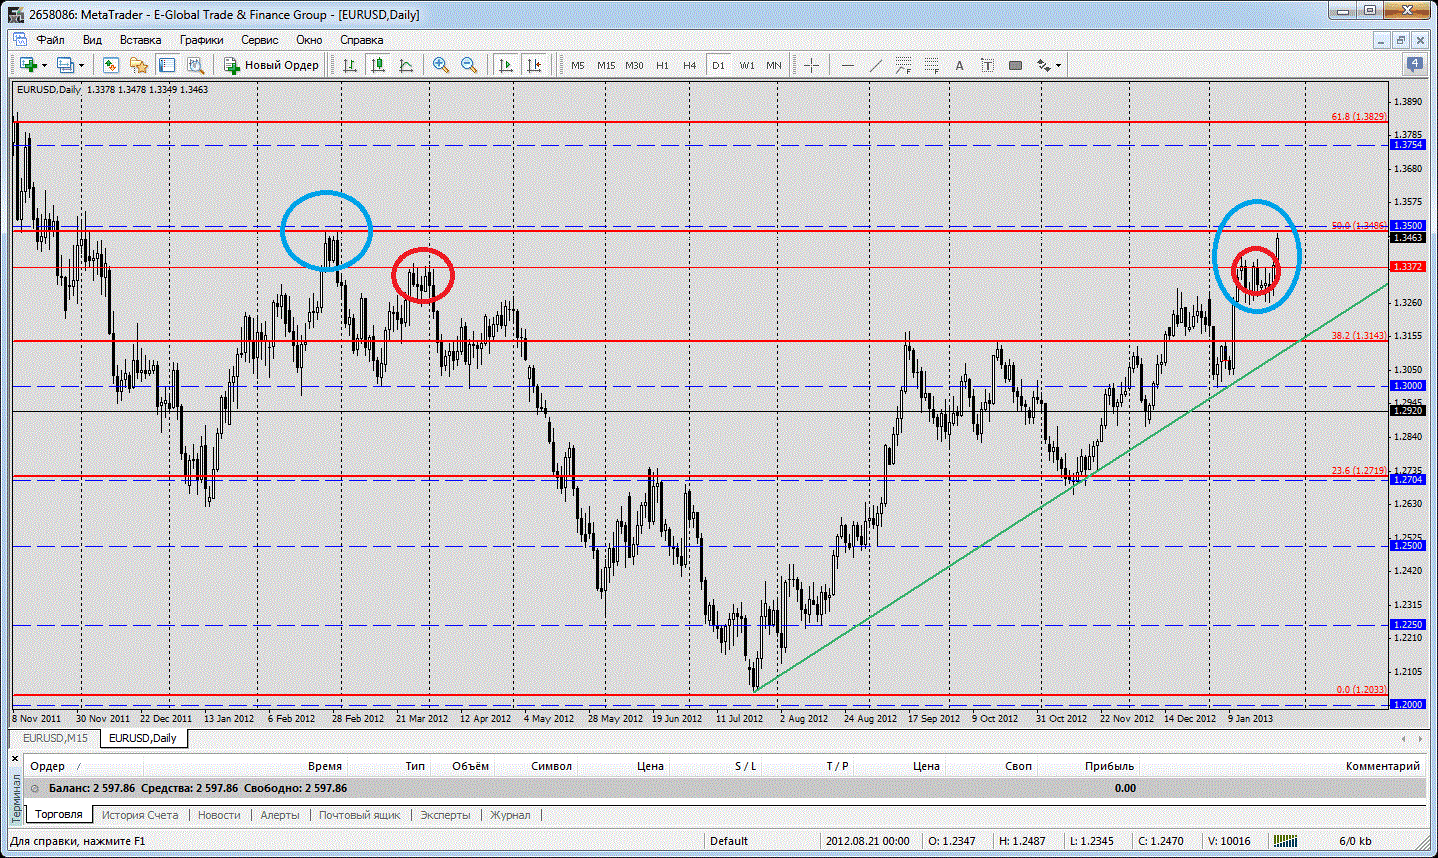This screenshot has height=858, width=1438.
Task: Open the Market Watch window icon
Action: [111, 65]
